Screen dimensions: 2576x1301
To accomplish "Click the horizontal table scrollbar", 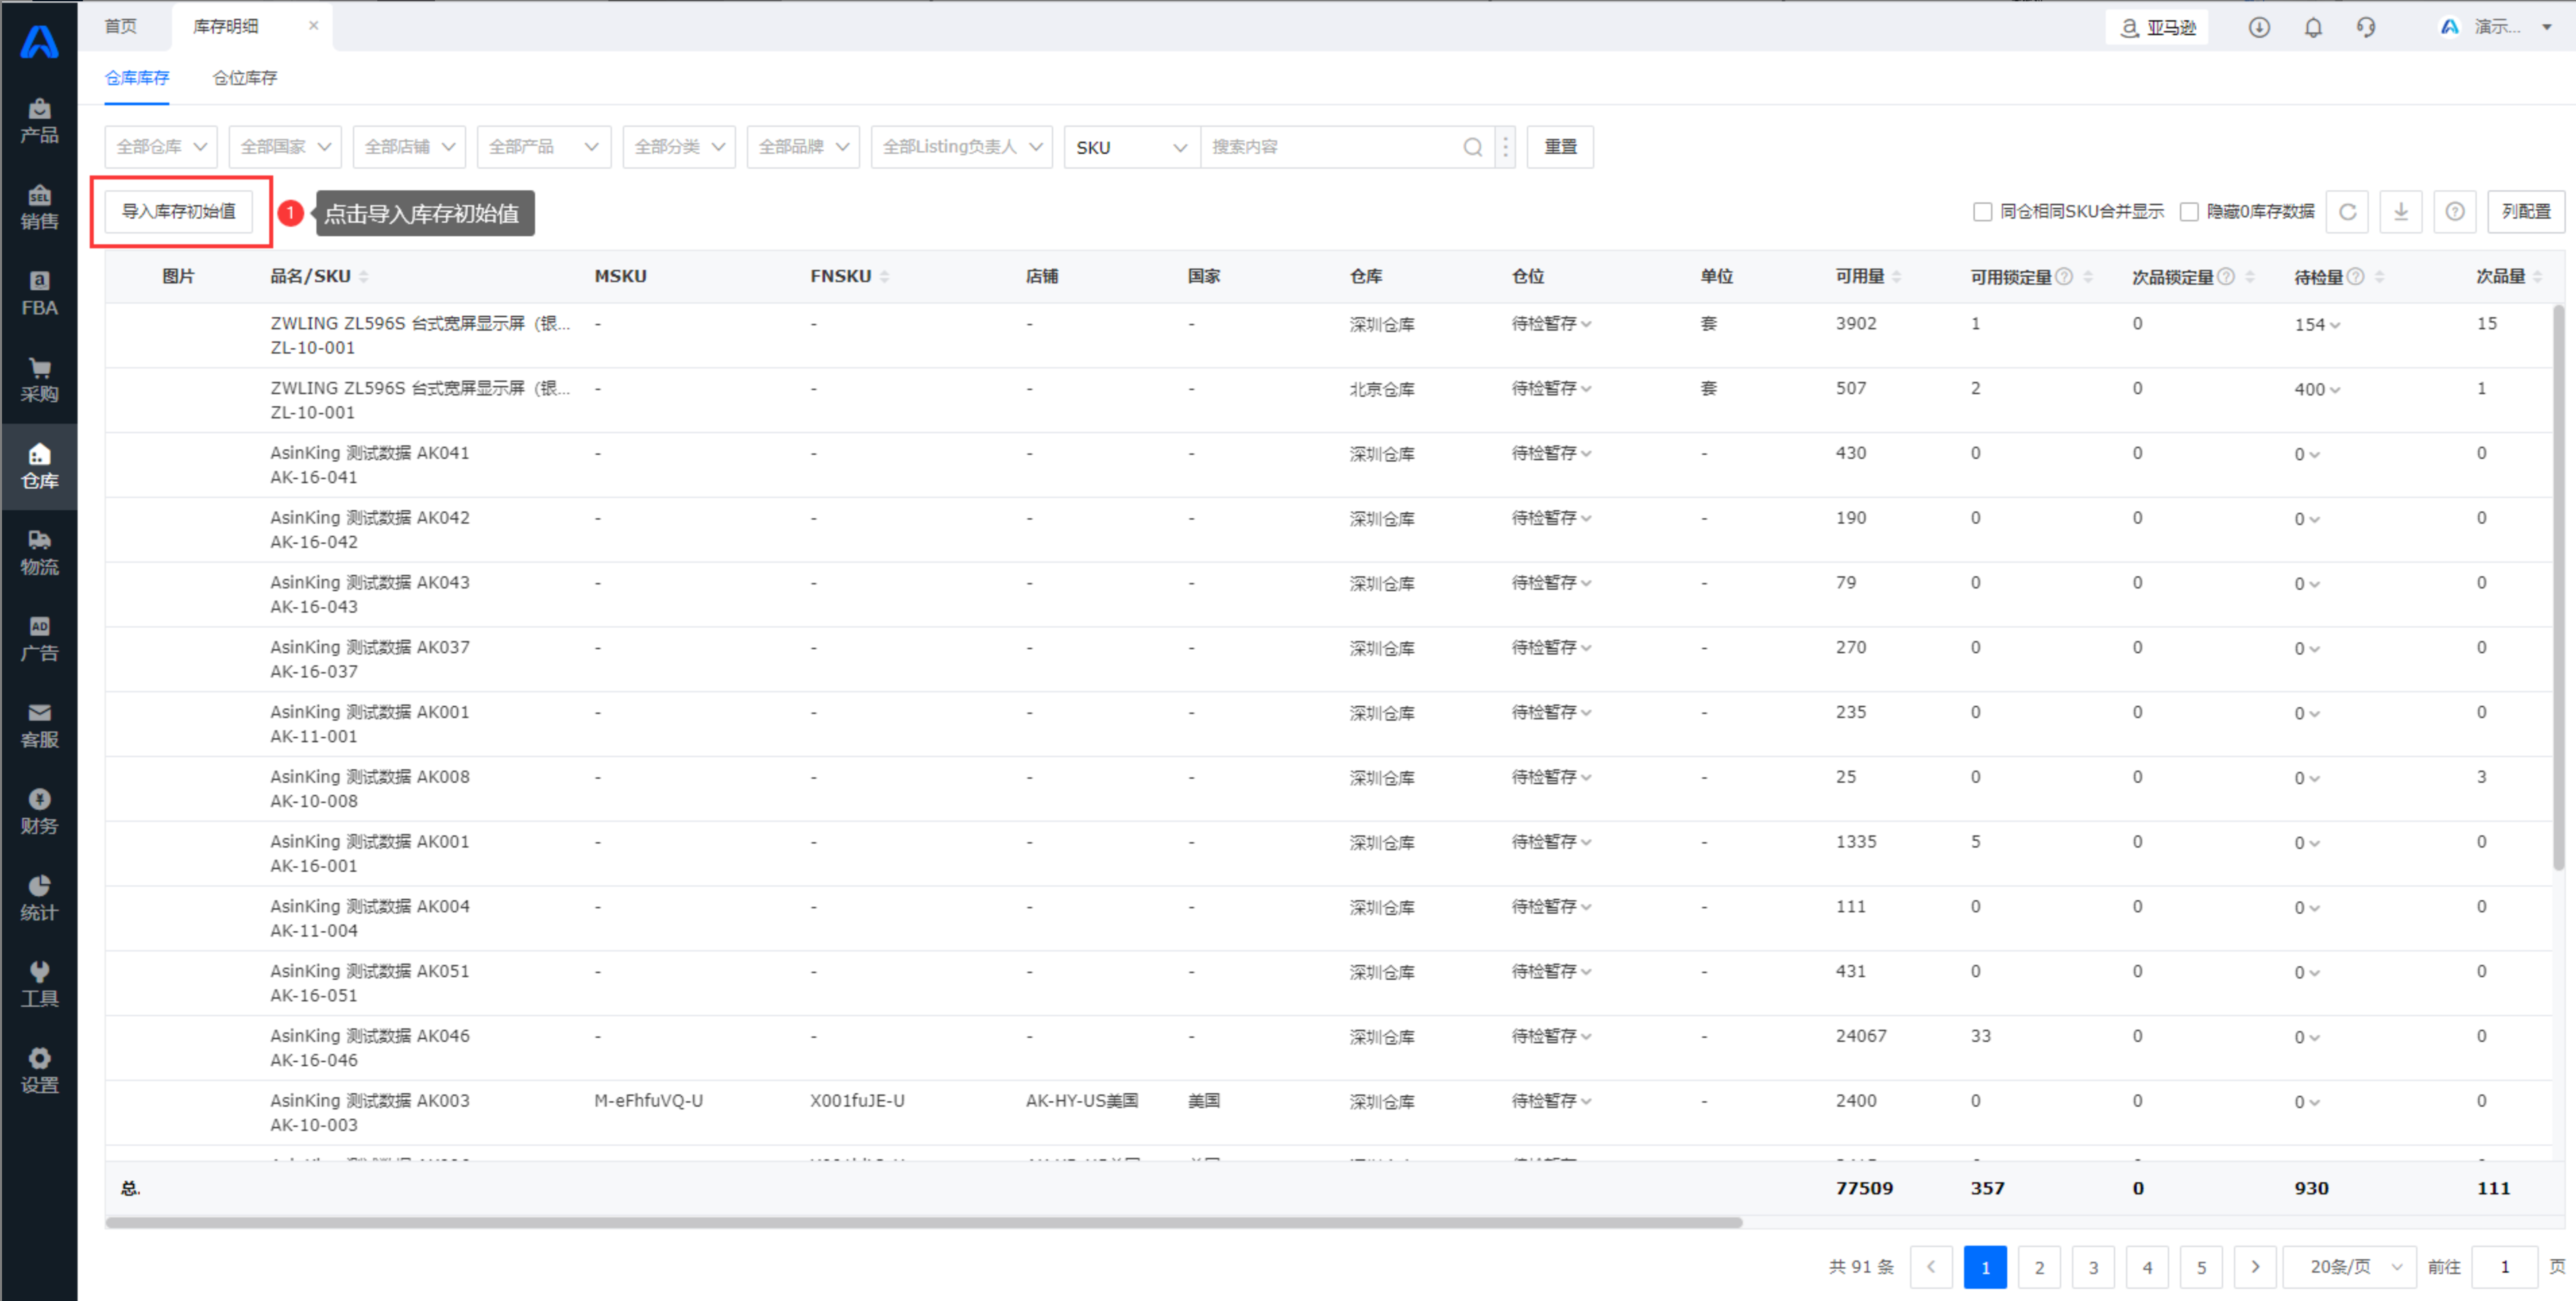I will pos(924,1223).
